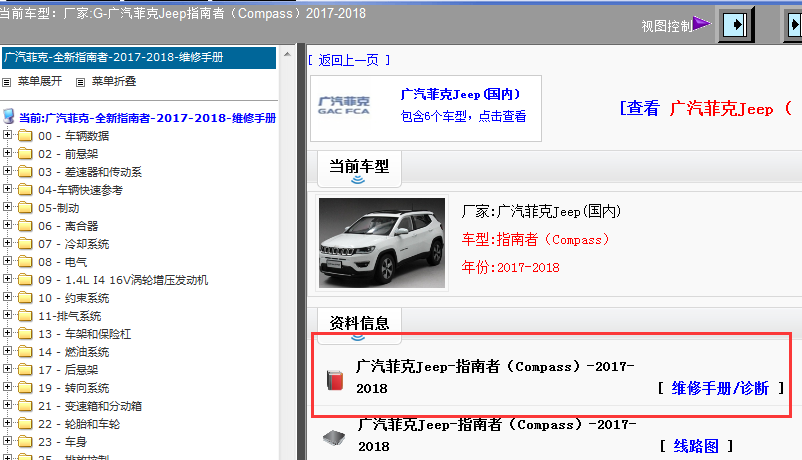Viewport: 802px width, 460px height.
Task: Select tree item 10 - 约束系统
Action: point(74,298)
